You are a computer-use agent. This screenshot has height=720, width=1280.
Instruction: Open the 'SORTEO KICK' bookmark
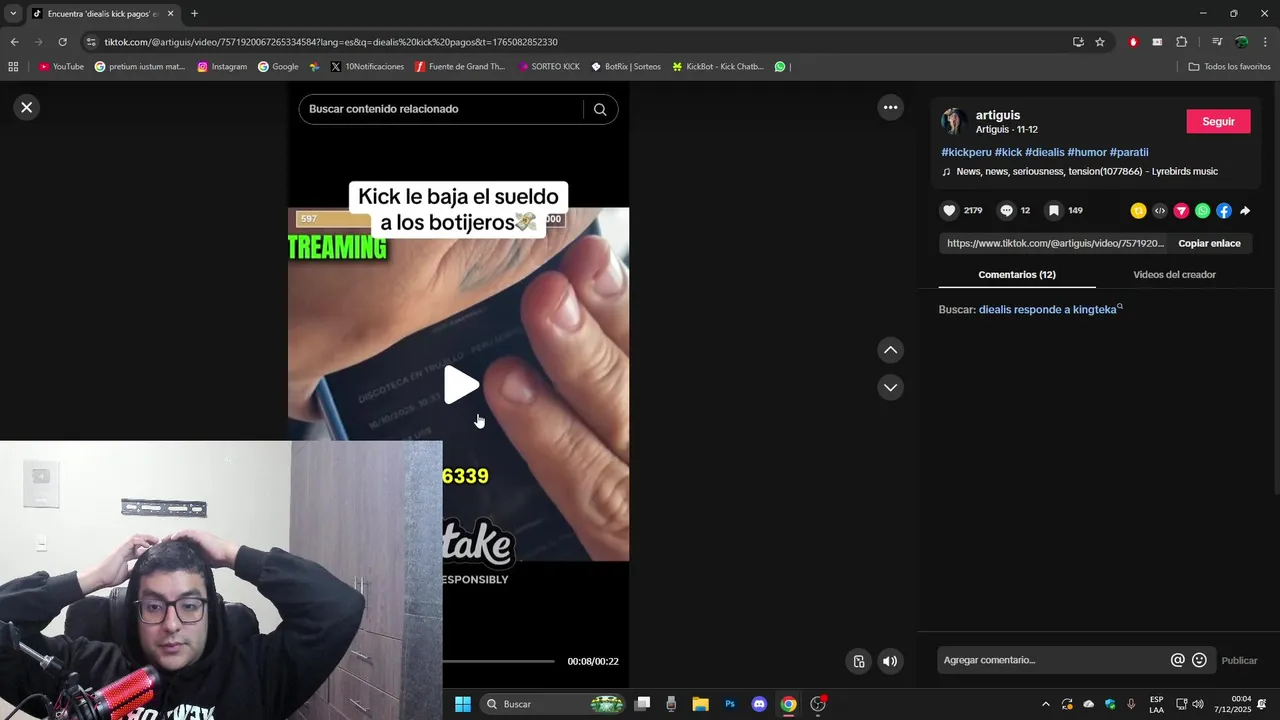click(549, 67)
